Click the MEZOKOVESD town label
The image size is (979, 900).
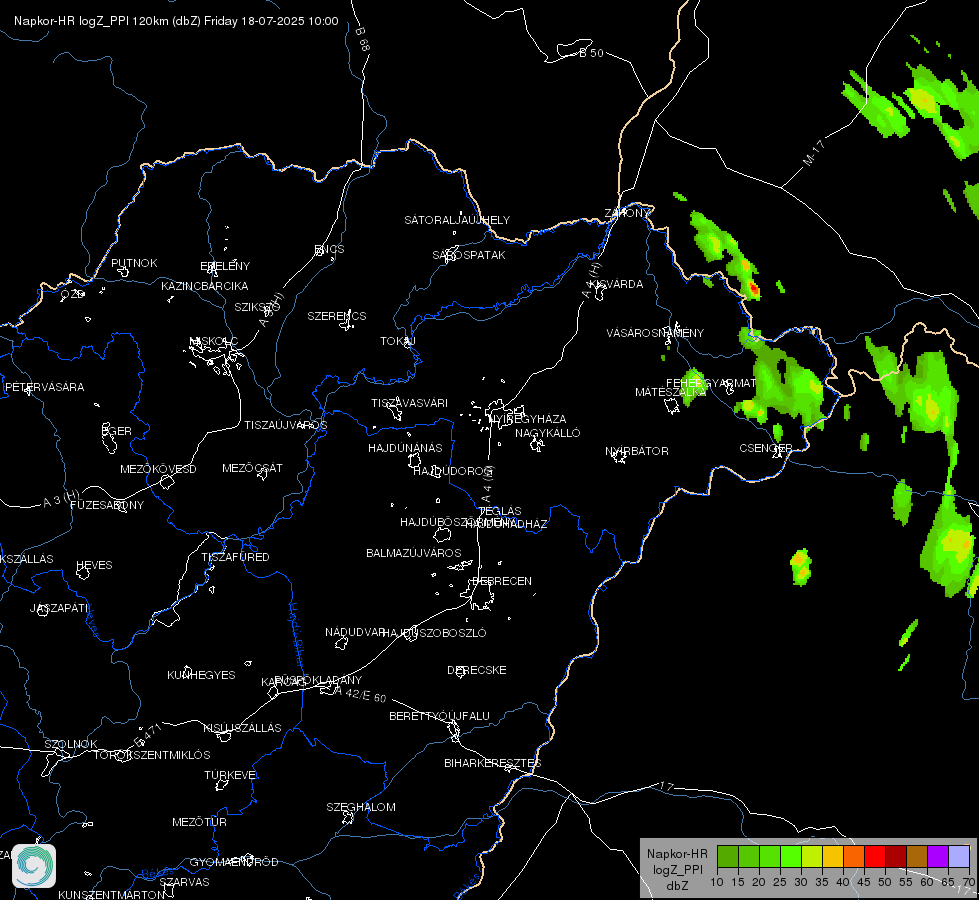pos(158,469)
